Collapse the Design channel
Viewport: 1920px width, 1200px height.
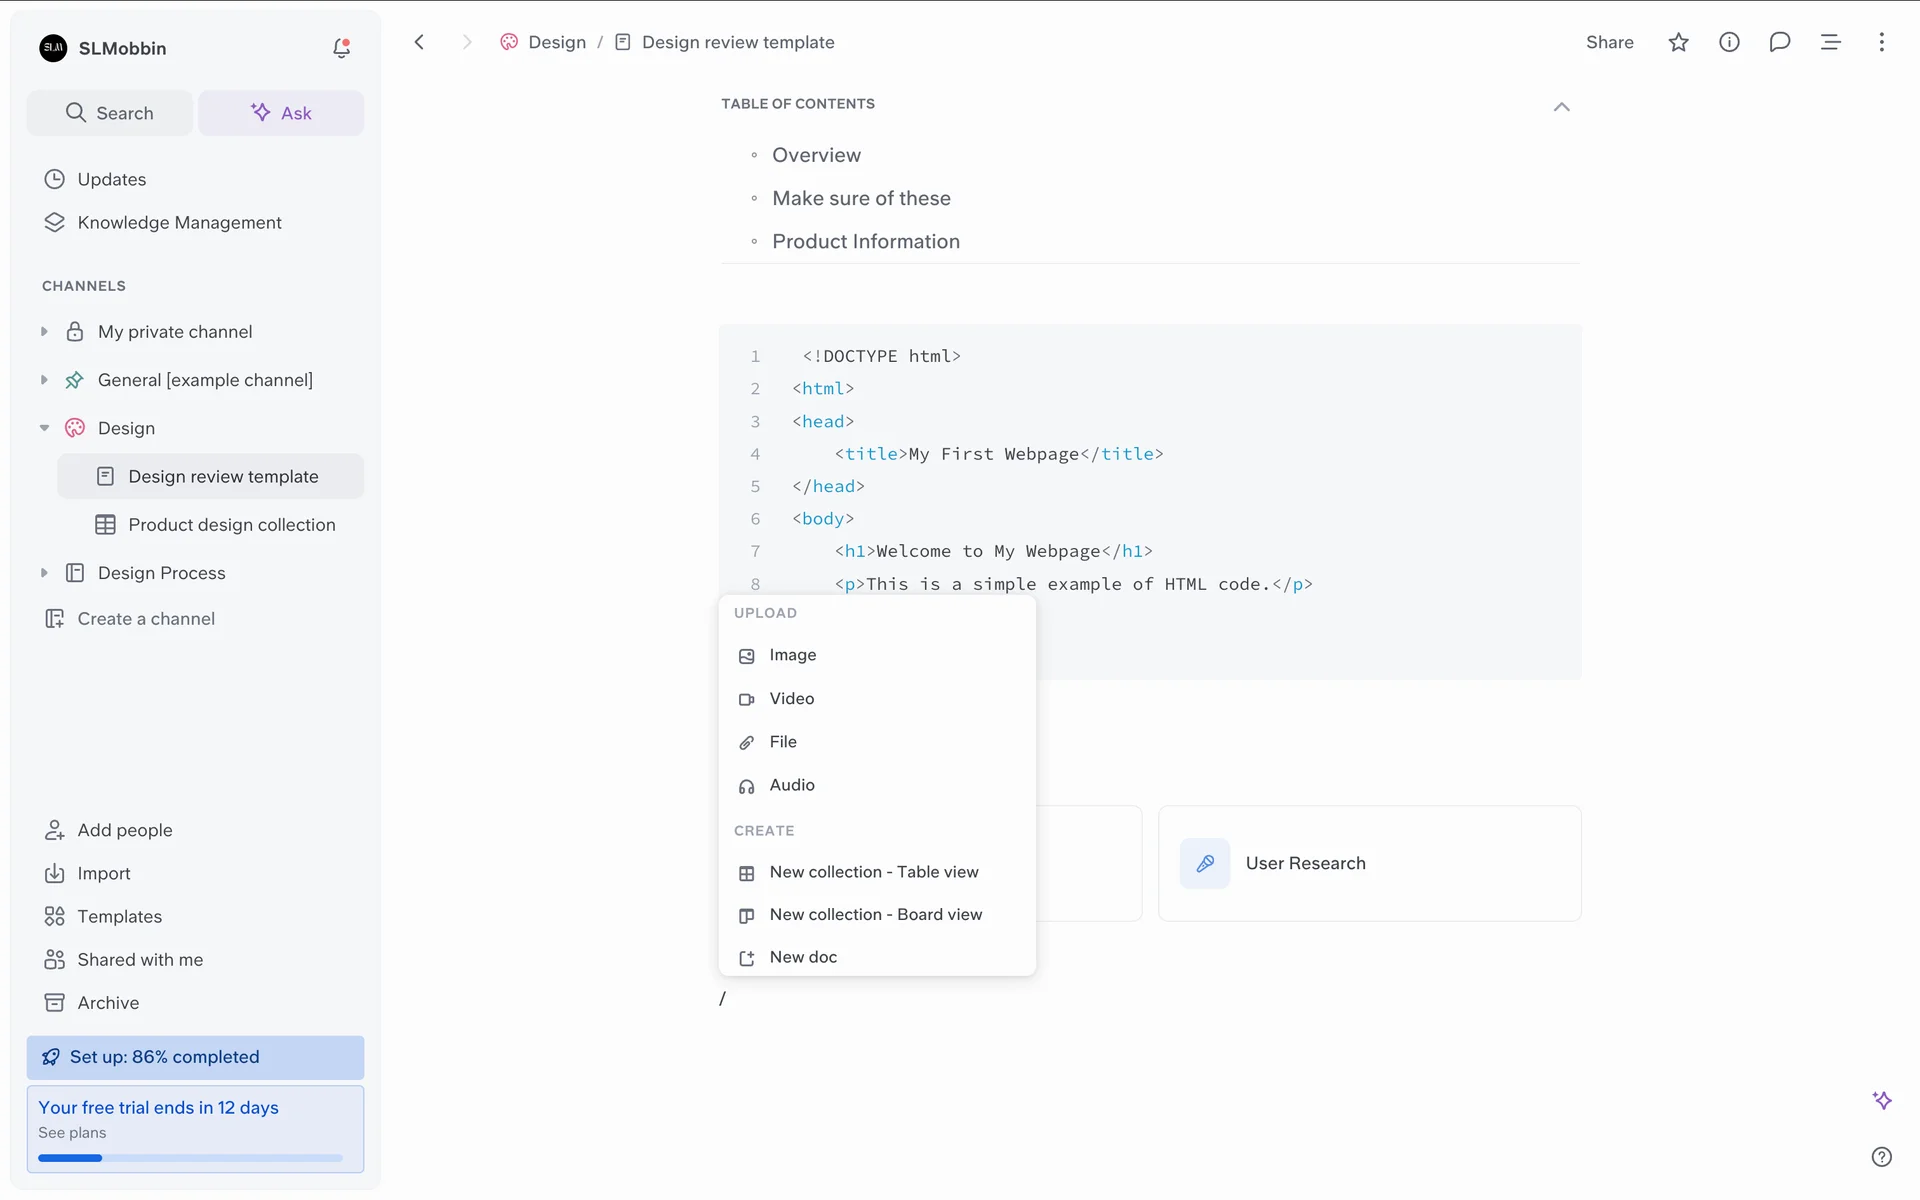44,428
